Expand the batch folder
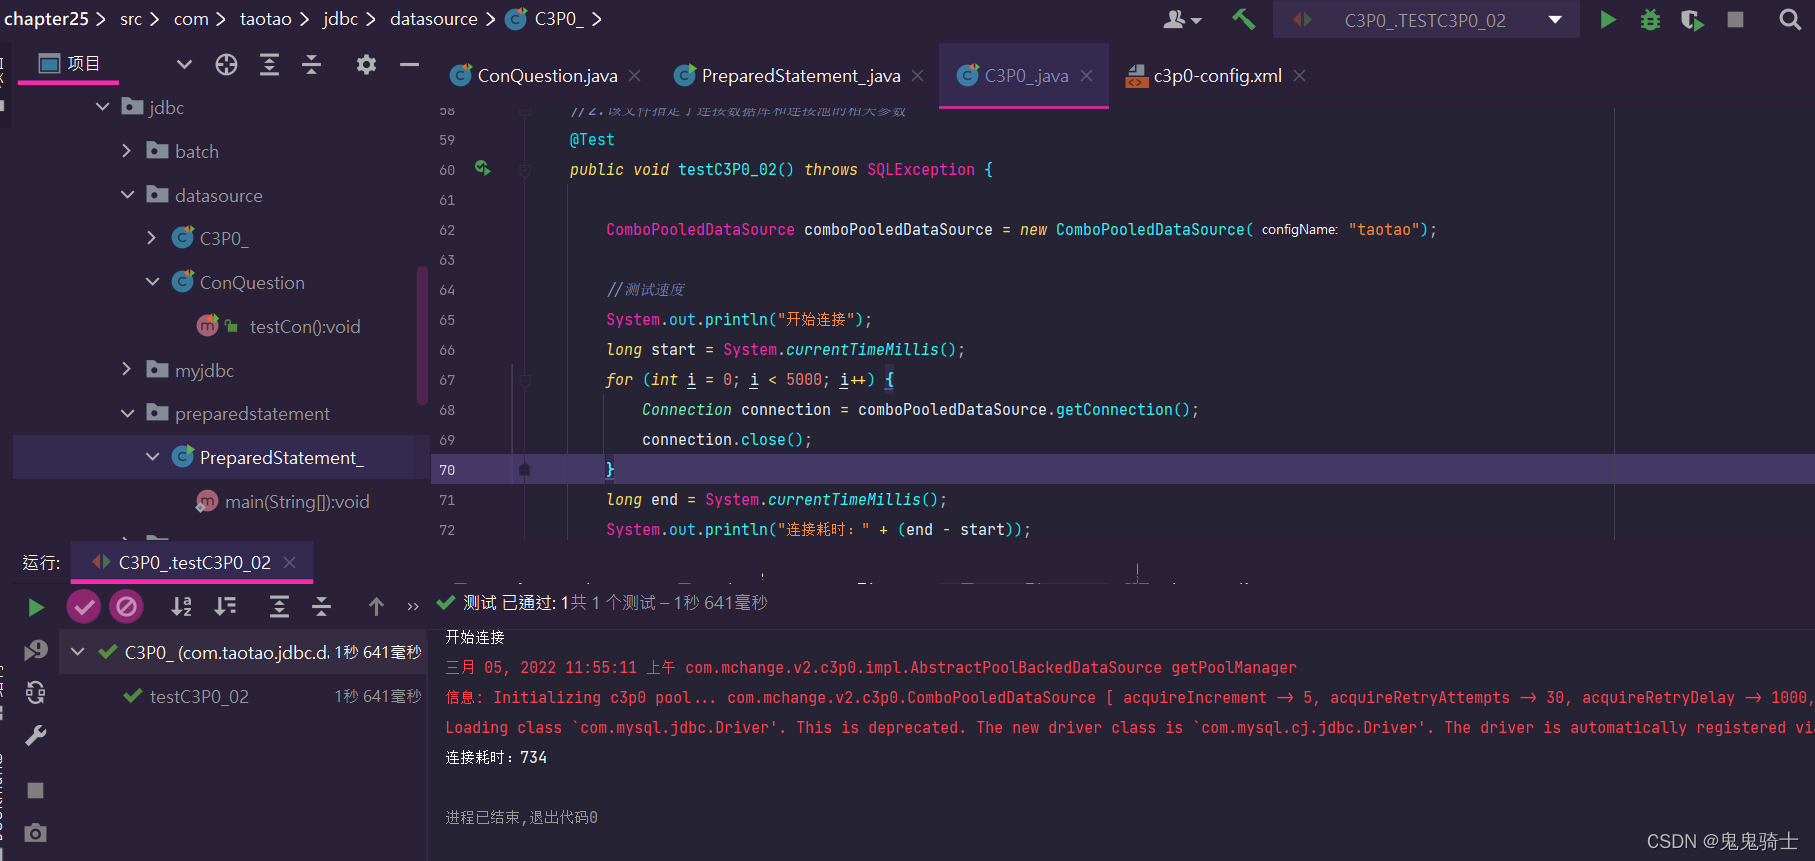 click(127, 151)
